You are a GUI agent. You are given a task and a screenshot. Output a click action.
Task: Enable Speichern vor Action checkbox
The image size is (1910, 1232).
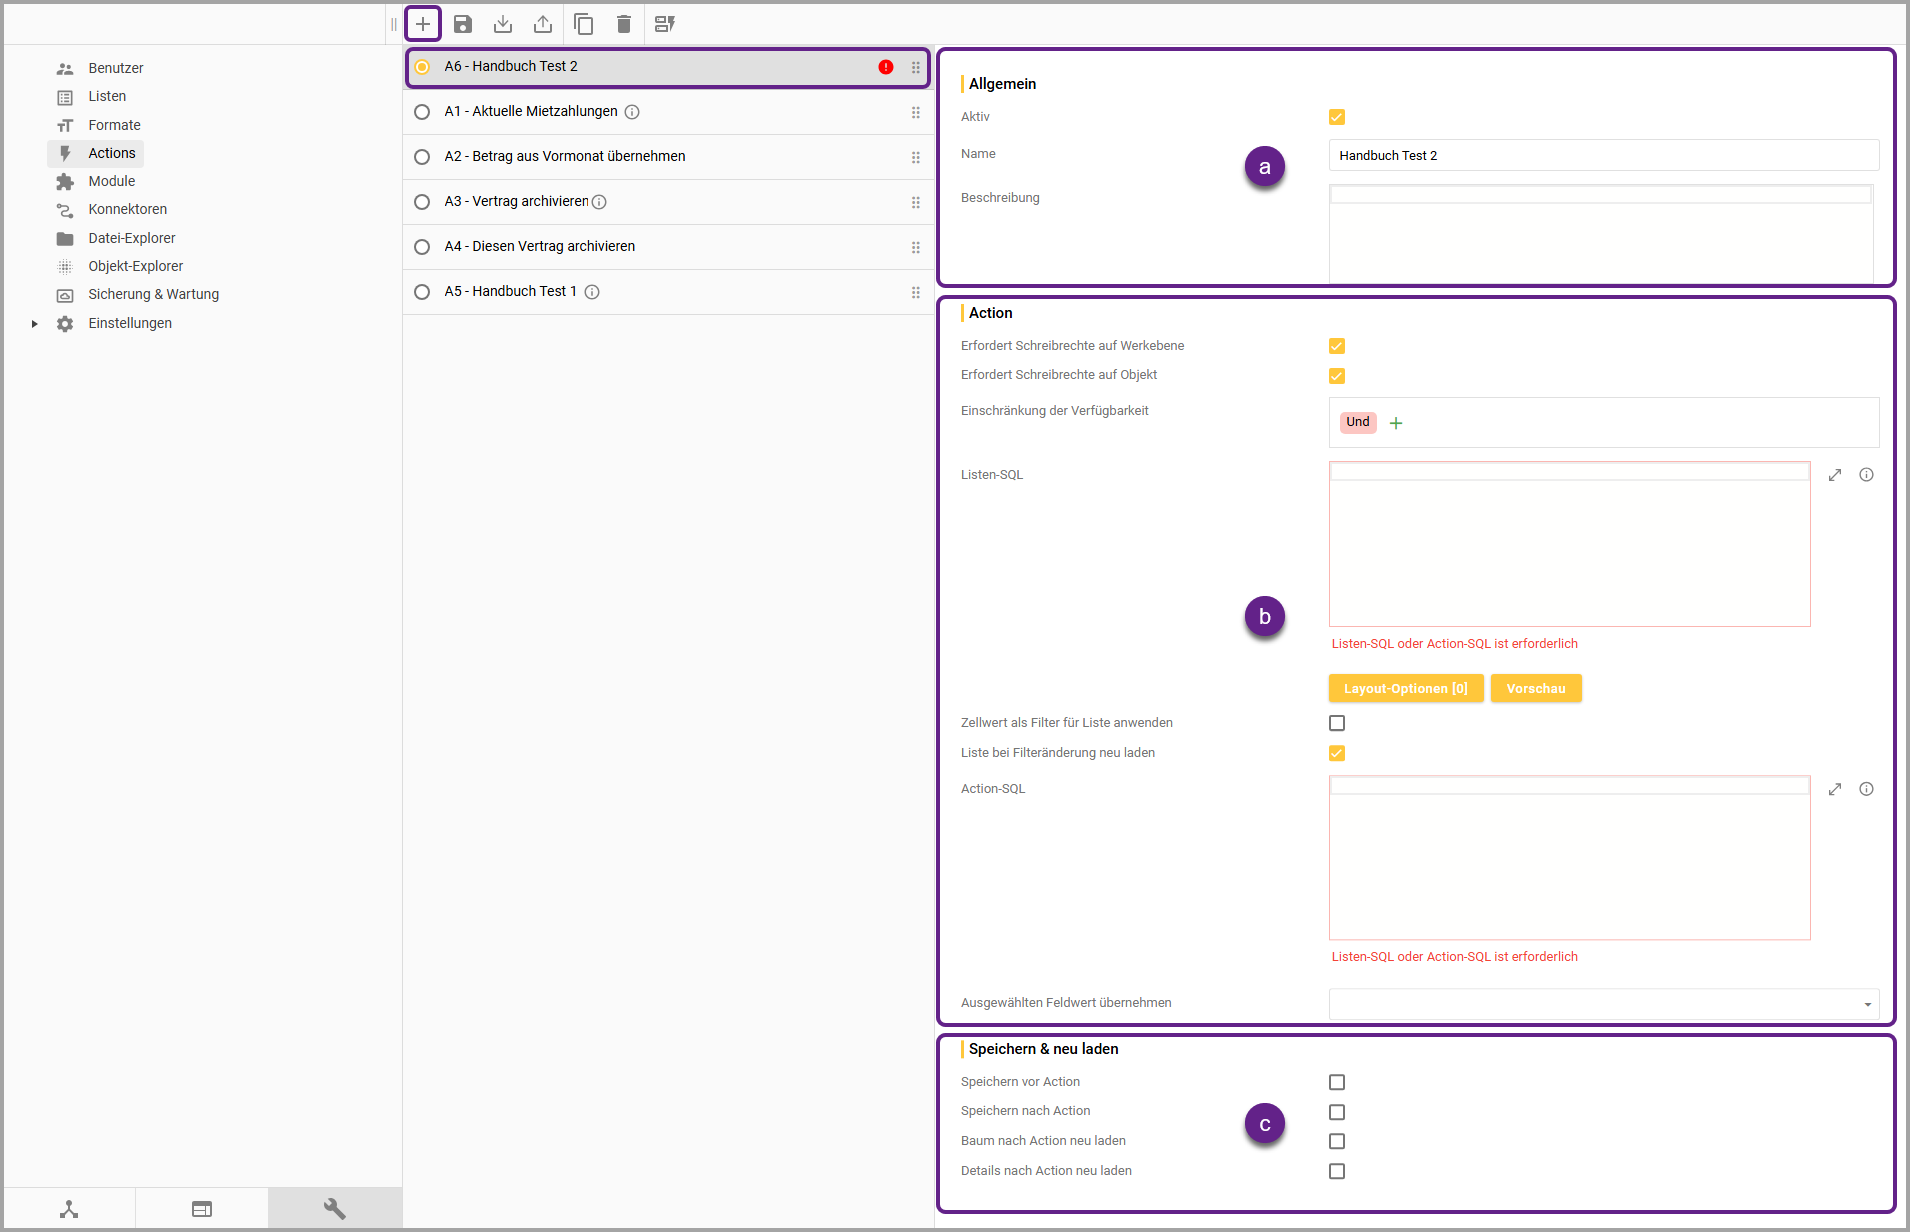1337,1082
